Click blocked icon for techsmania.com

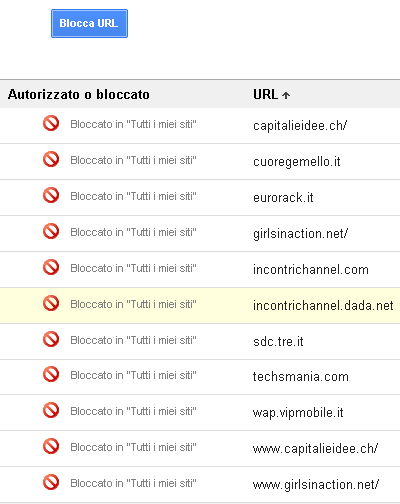point(51,374)
